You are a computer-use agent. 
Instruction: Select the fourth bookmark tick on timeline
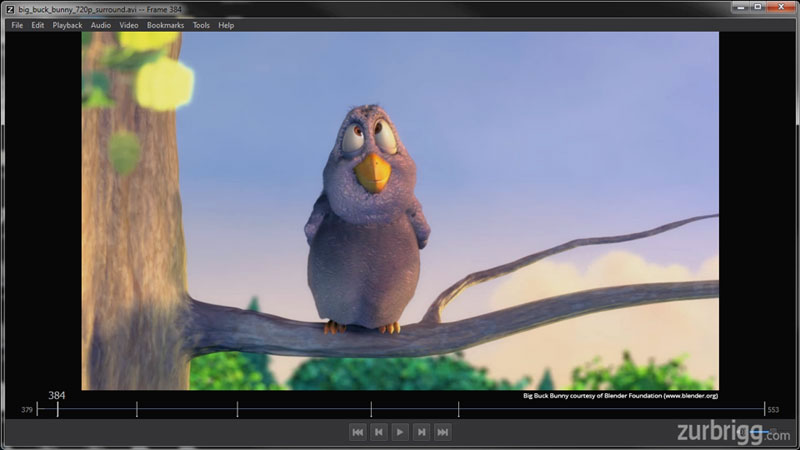pyautogui.click(x=371, y=409)
